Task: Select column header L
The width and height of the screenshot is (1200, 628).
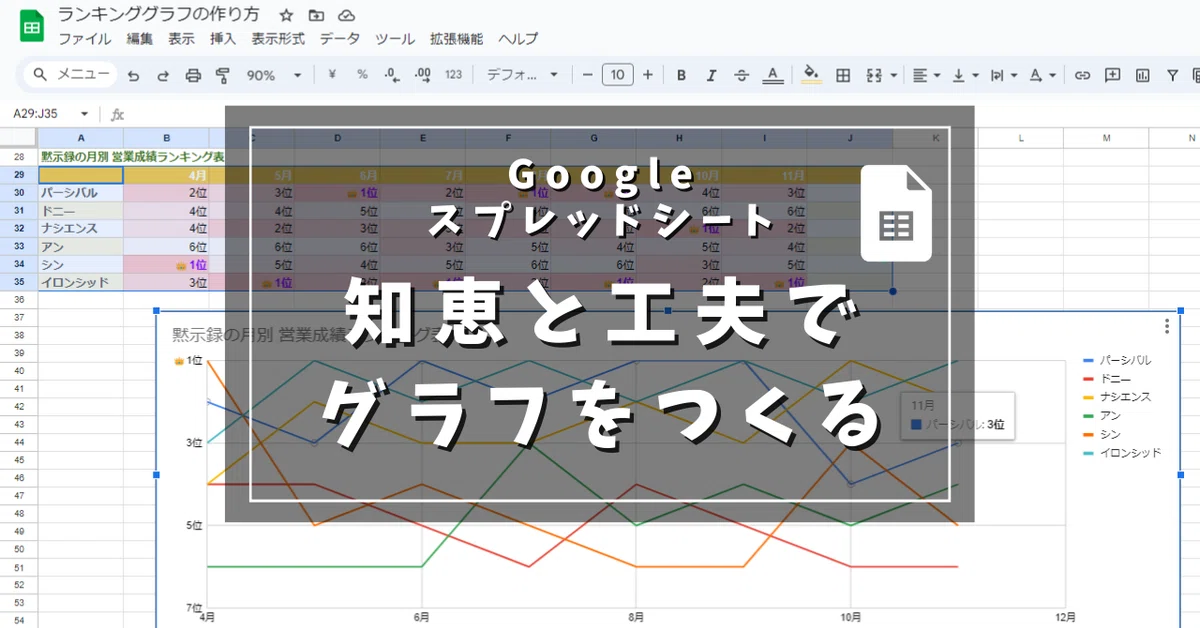Action: tap(1021, 138)
